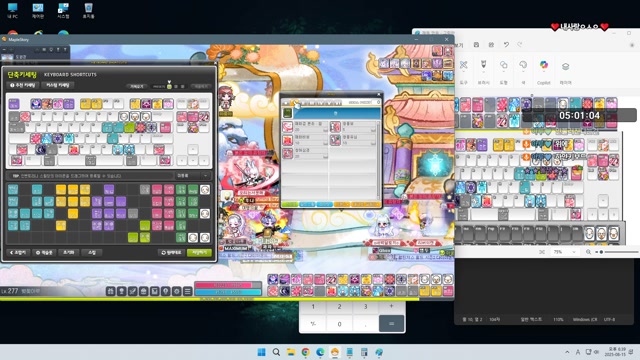Open the 75% zoom dropdown in Paint
Viewport: 640px width, 360px height.
pyautogui.click(x=564, y=252)
